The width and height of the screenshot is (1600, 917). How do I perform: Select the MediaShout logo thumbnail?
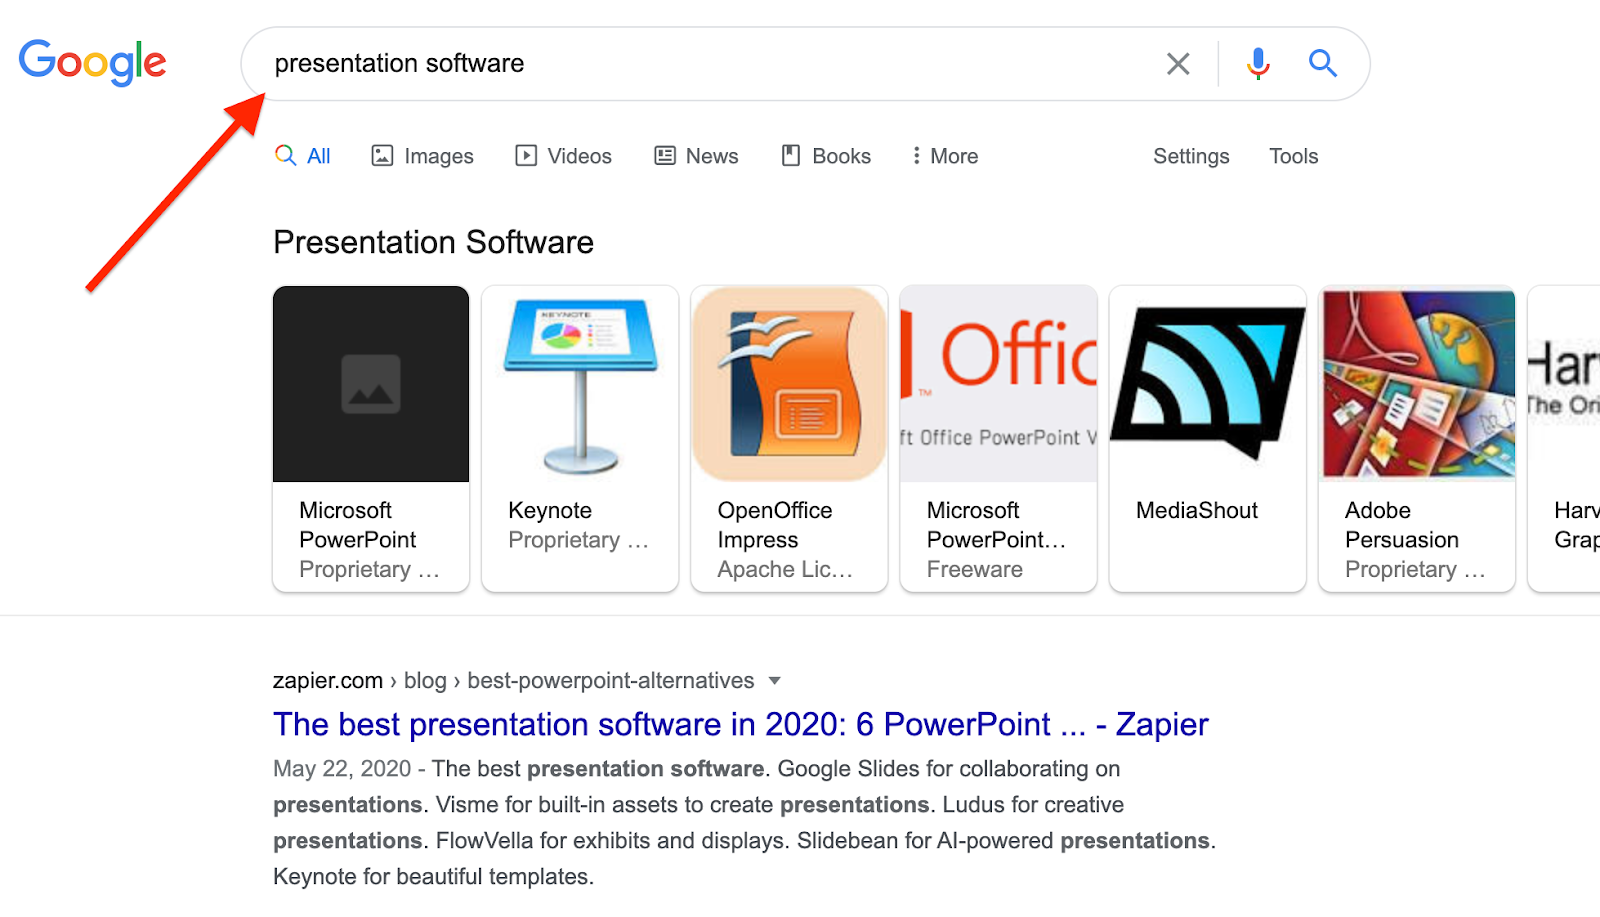pyautogui.click(x=1208, y=384)
